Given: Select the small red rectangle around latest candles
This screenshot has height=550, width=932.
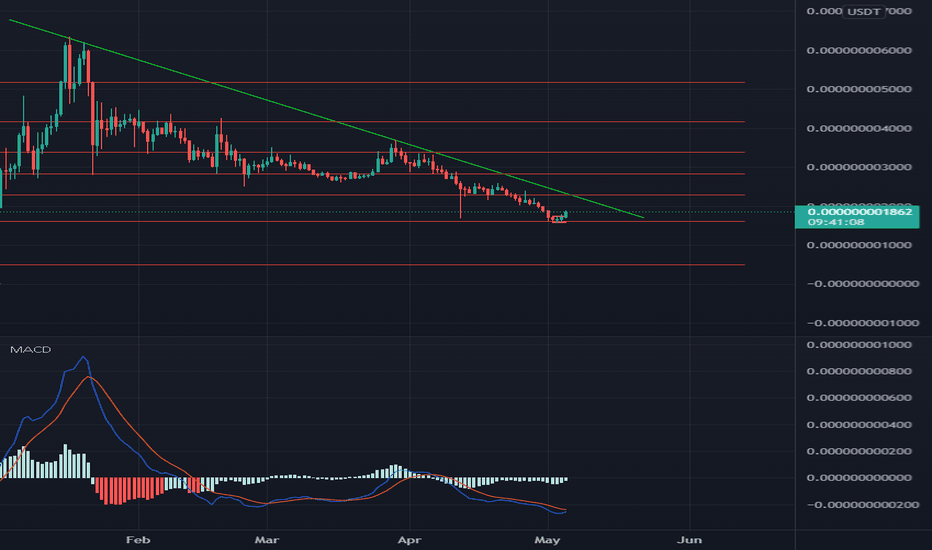Looking at the screenshot, I should (559, 220).
